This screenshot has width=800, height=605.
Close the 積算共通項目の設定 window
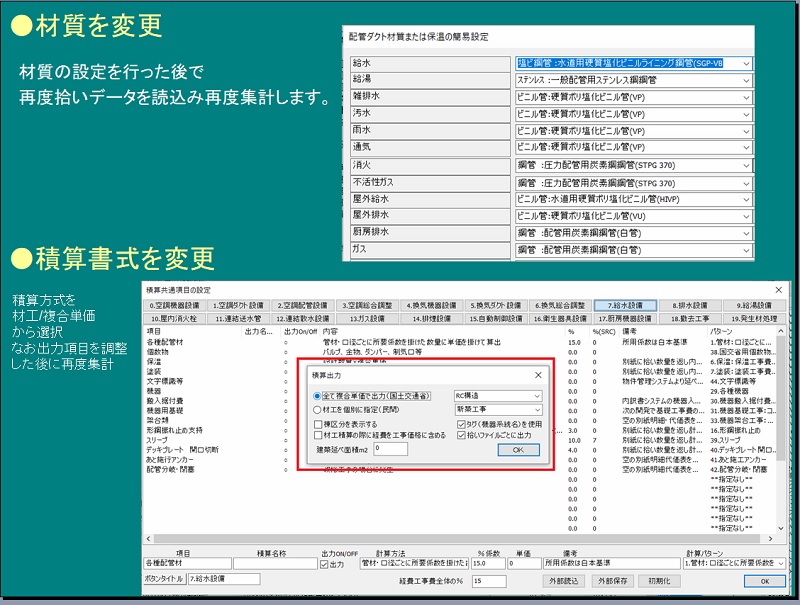point(779,290)
